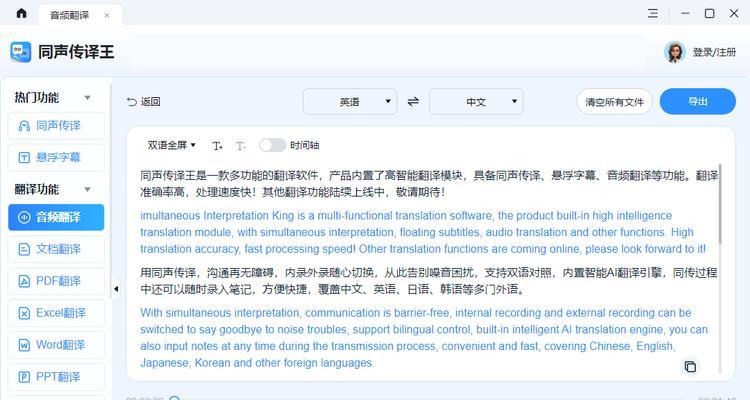Click the document icon beside 文档翻译
The width and height of the screenshot is (750, 400).
(x=24, y=249)
